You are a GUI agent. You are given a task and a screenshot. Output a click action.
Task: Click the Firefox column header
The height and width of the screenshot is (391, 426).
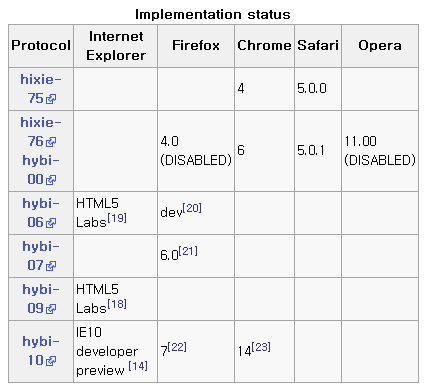coord(196,46)
